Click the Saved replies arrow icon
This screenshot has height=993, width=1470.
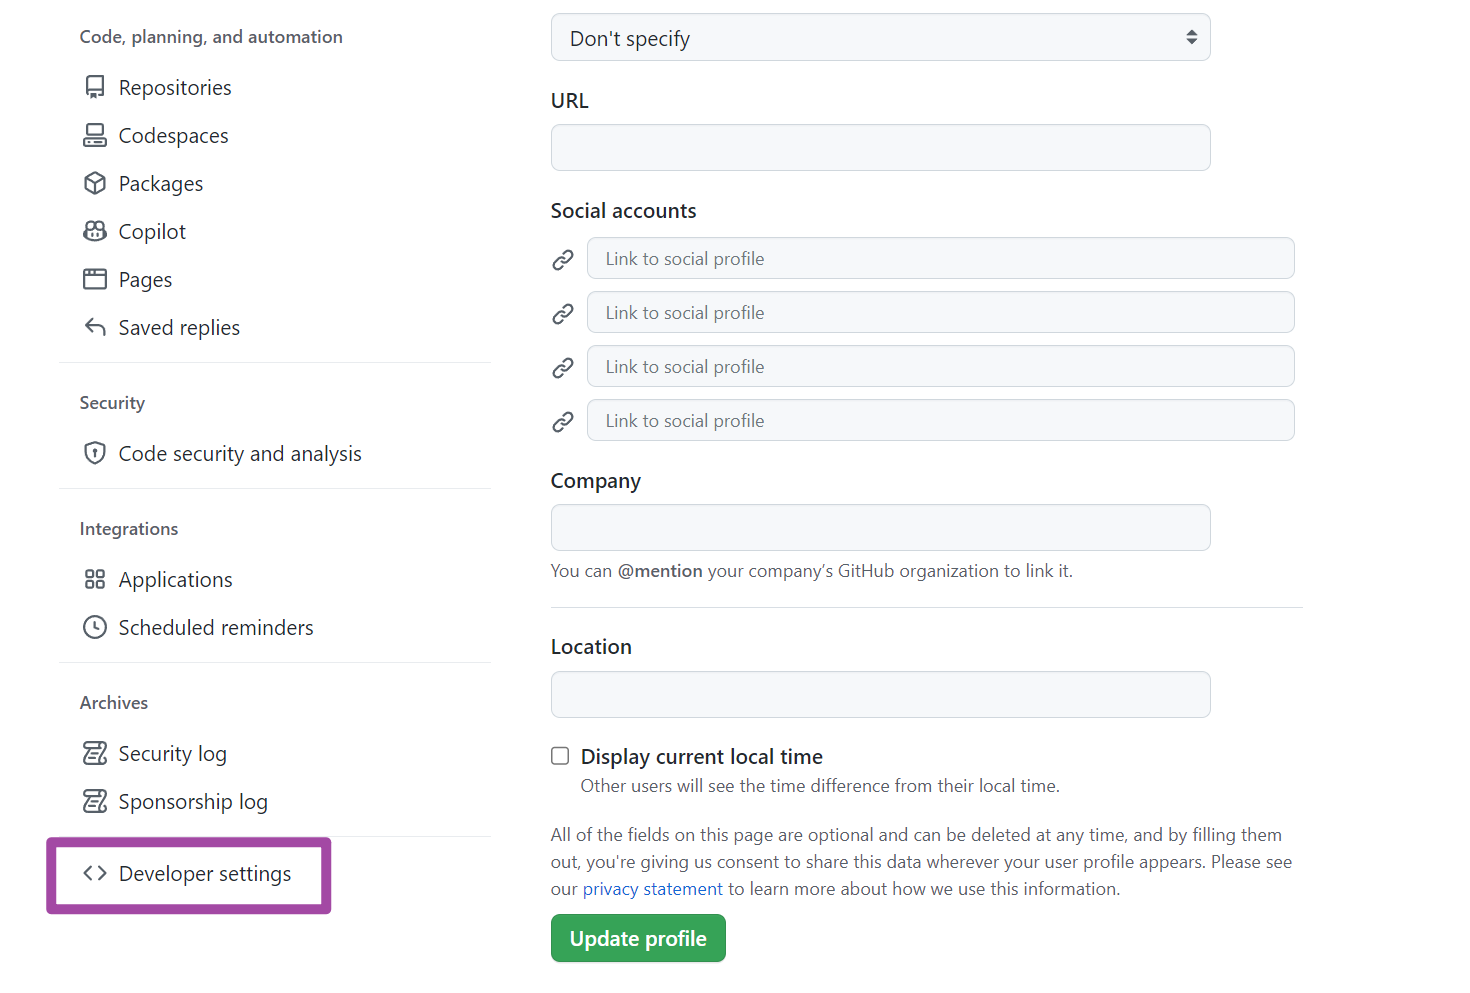(95, 327)
